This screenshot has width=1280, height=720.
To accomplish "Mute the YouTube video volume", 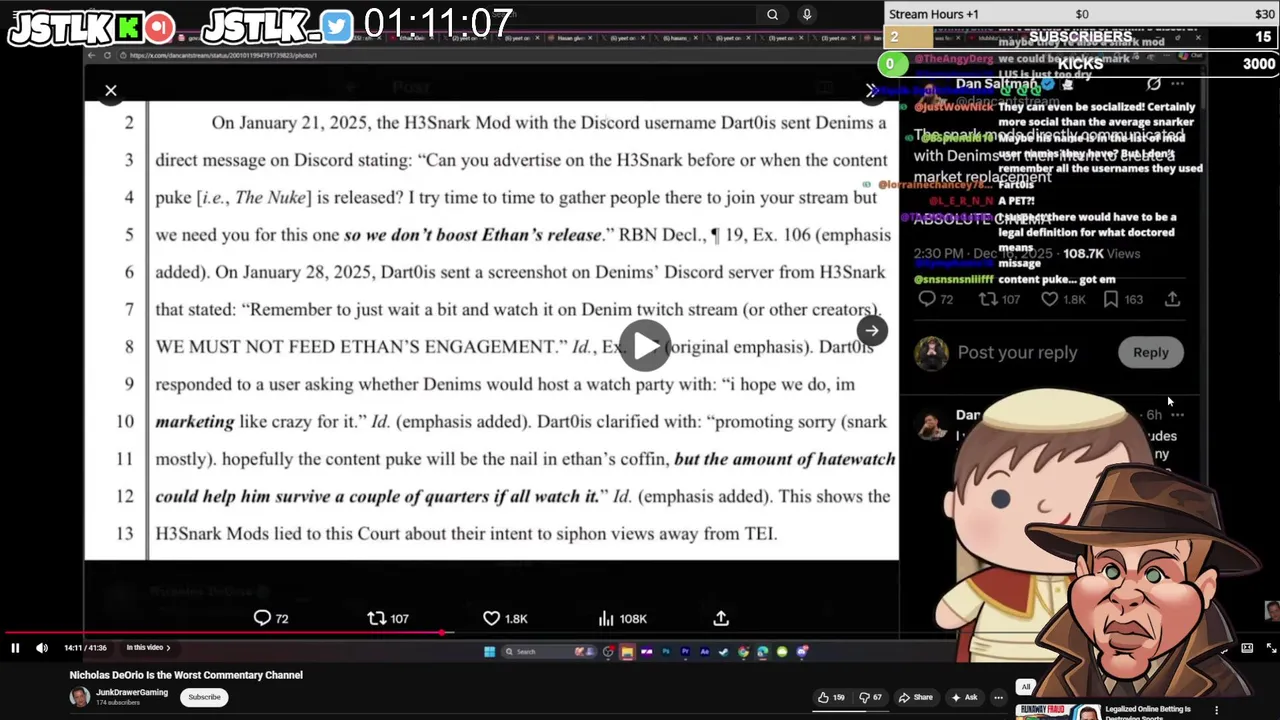I will click(42, 648).
